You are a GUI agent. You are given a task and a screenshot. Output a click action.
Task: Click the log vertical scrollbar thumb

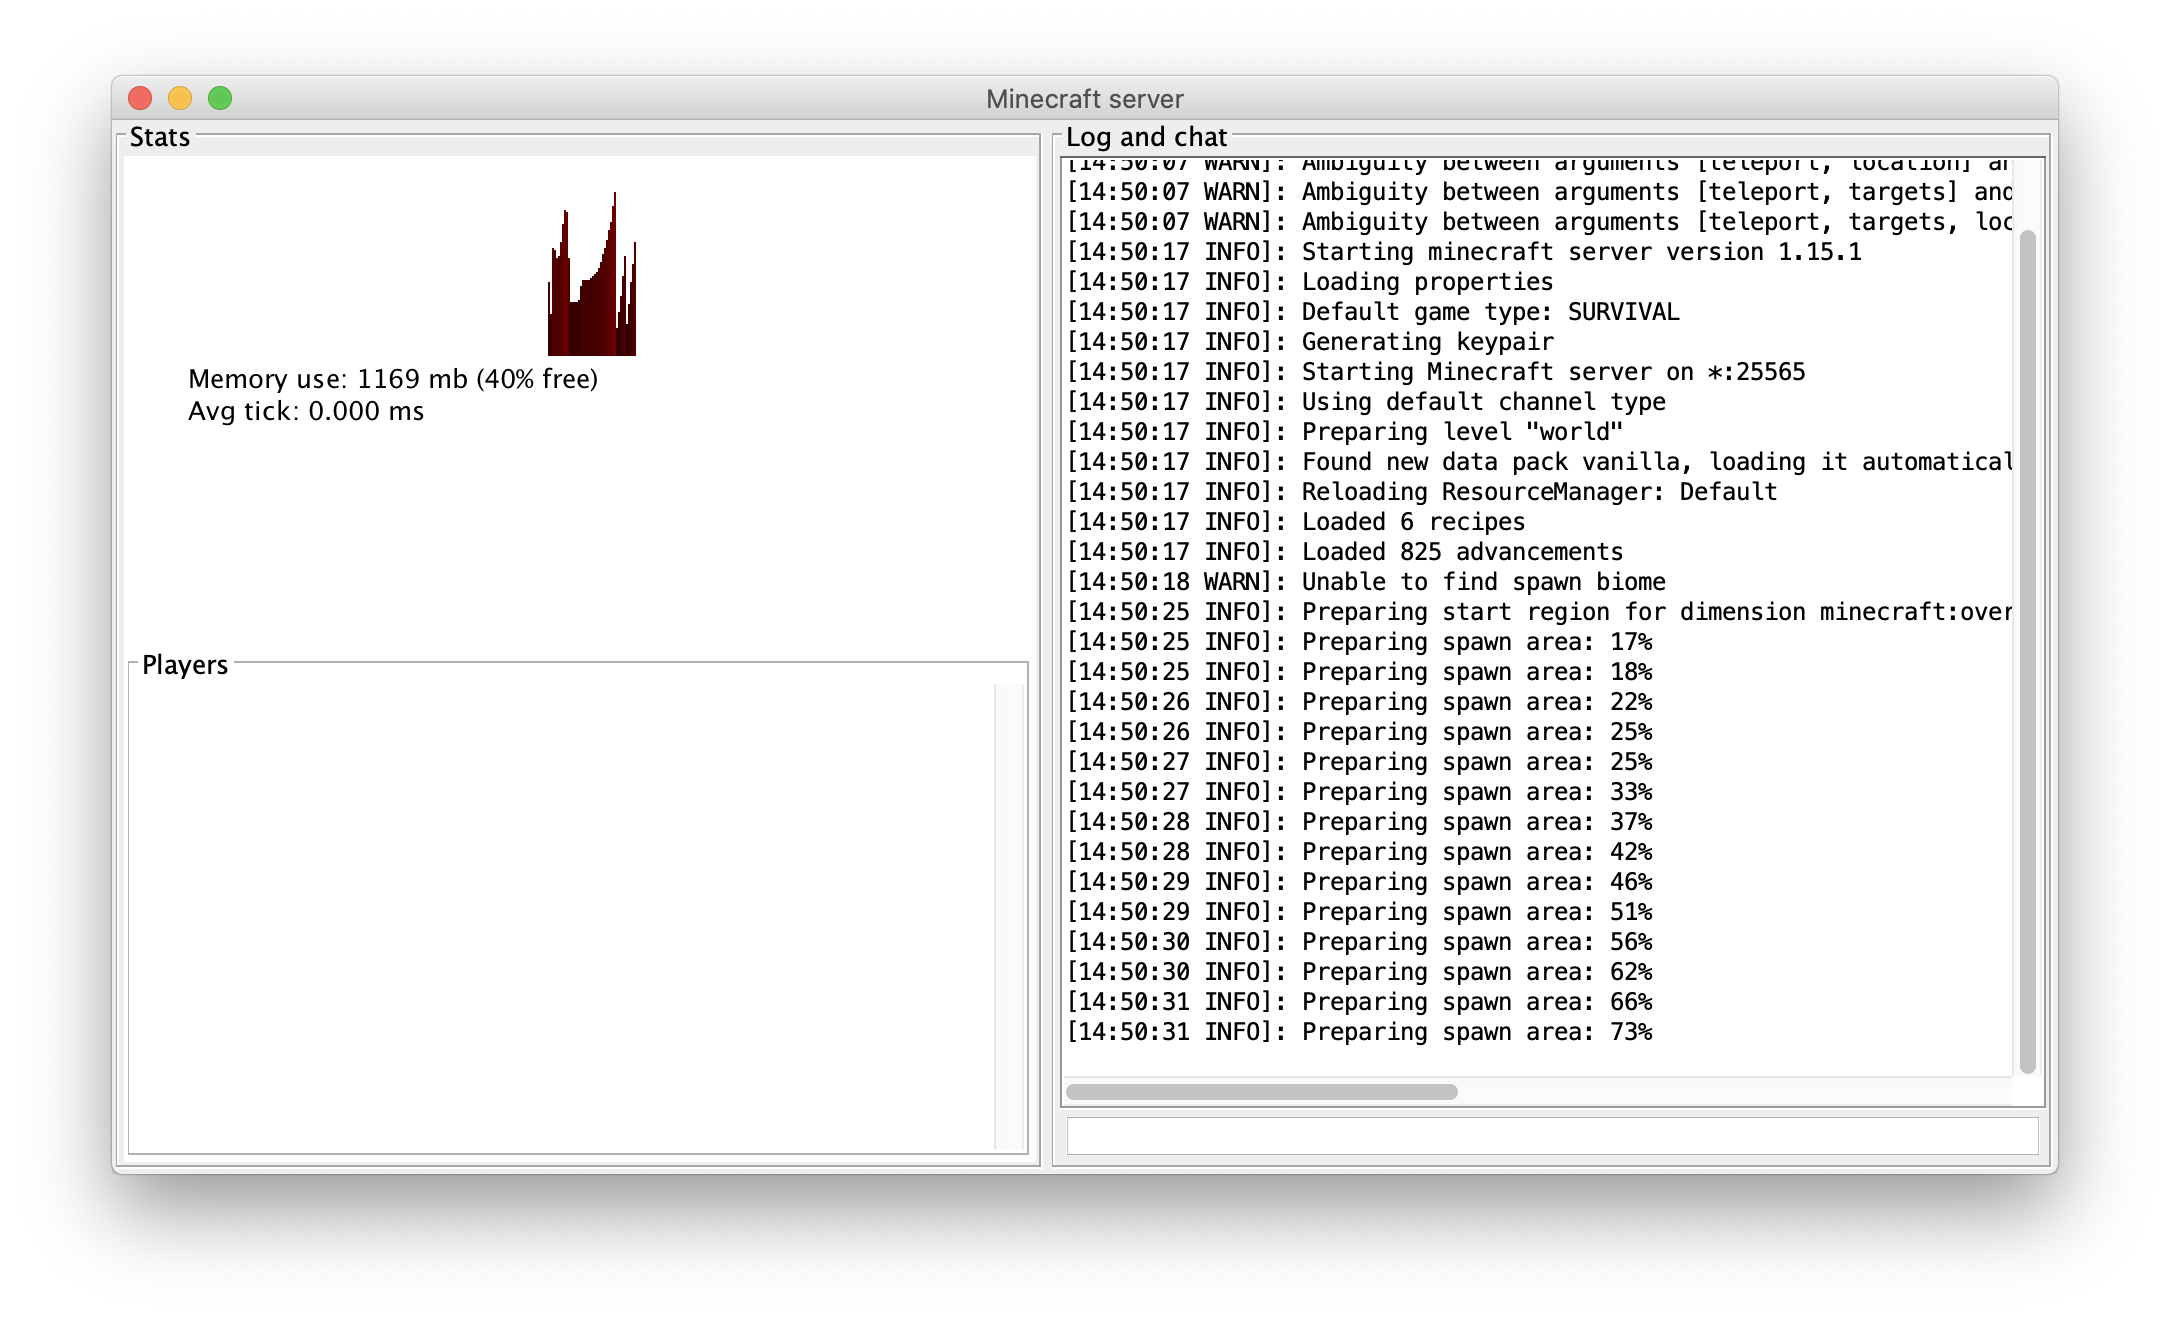click(x=2027, y=650)
